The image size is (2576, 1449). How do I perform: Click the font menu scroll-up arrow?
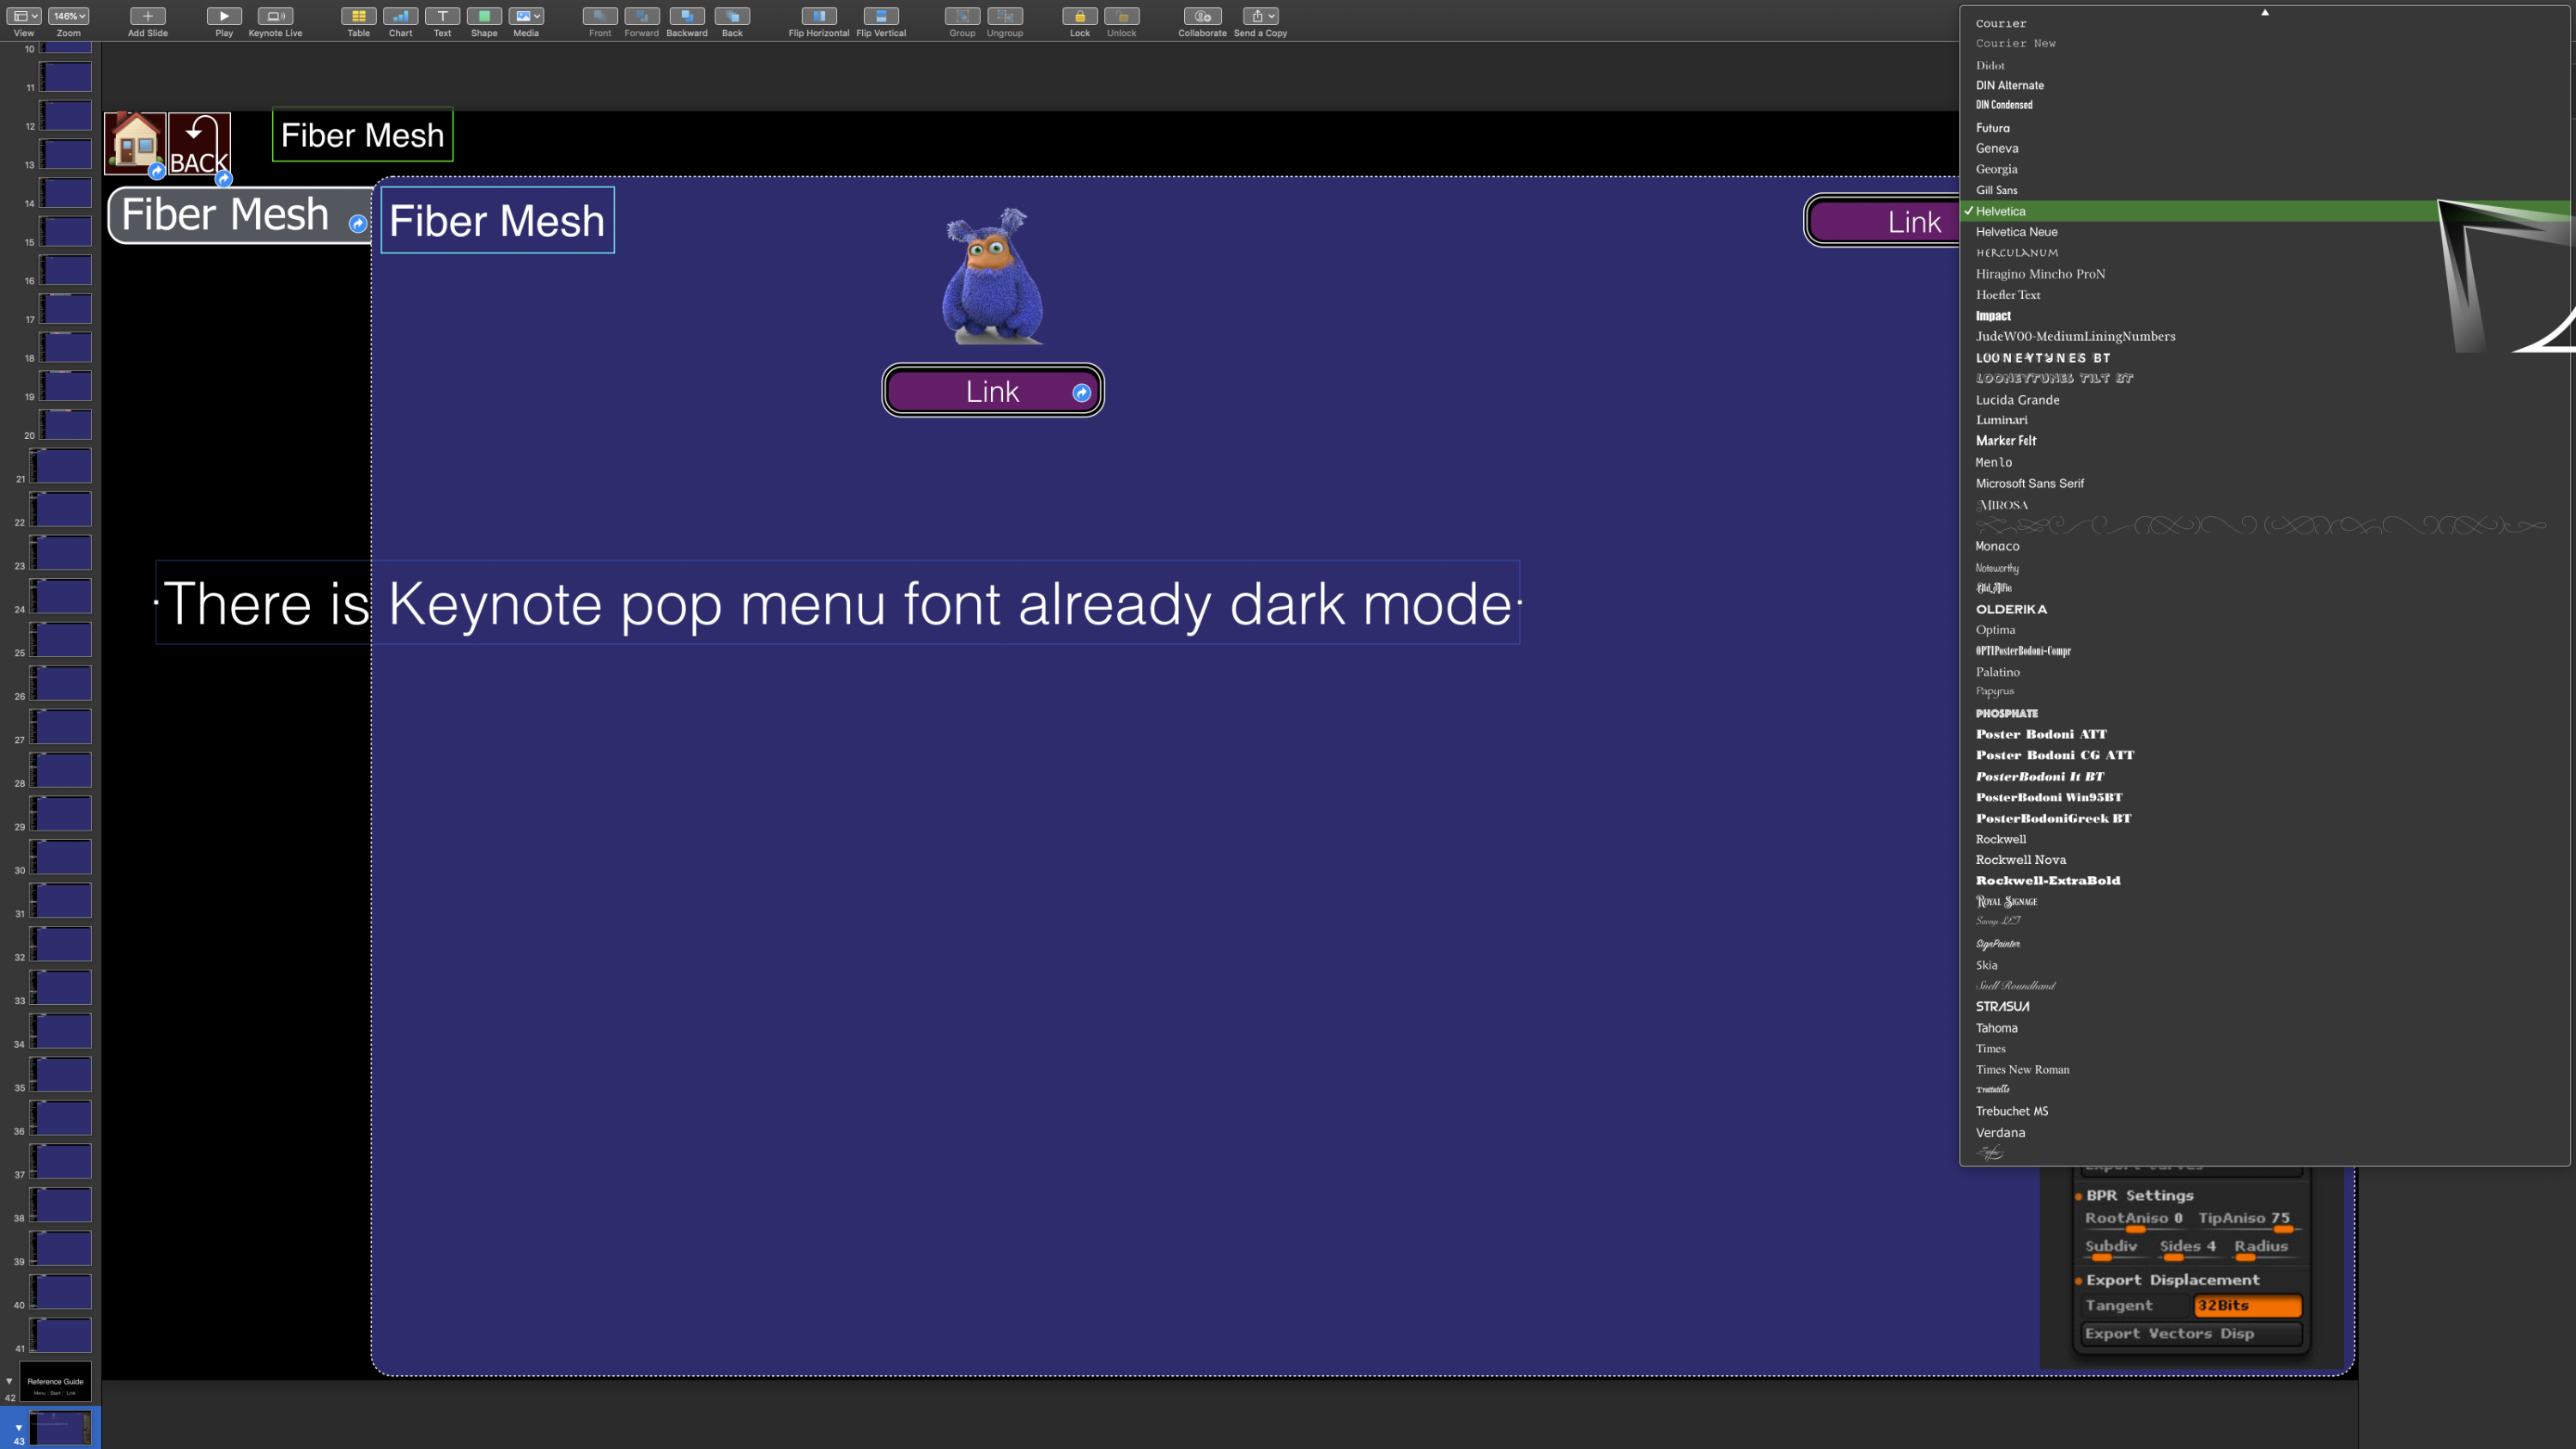(x=2265, y=12)
